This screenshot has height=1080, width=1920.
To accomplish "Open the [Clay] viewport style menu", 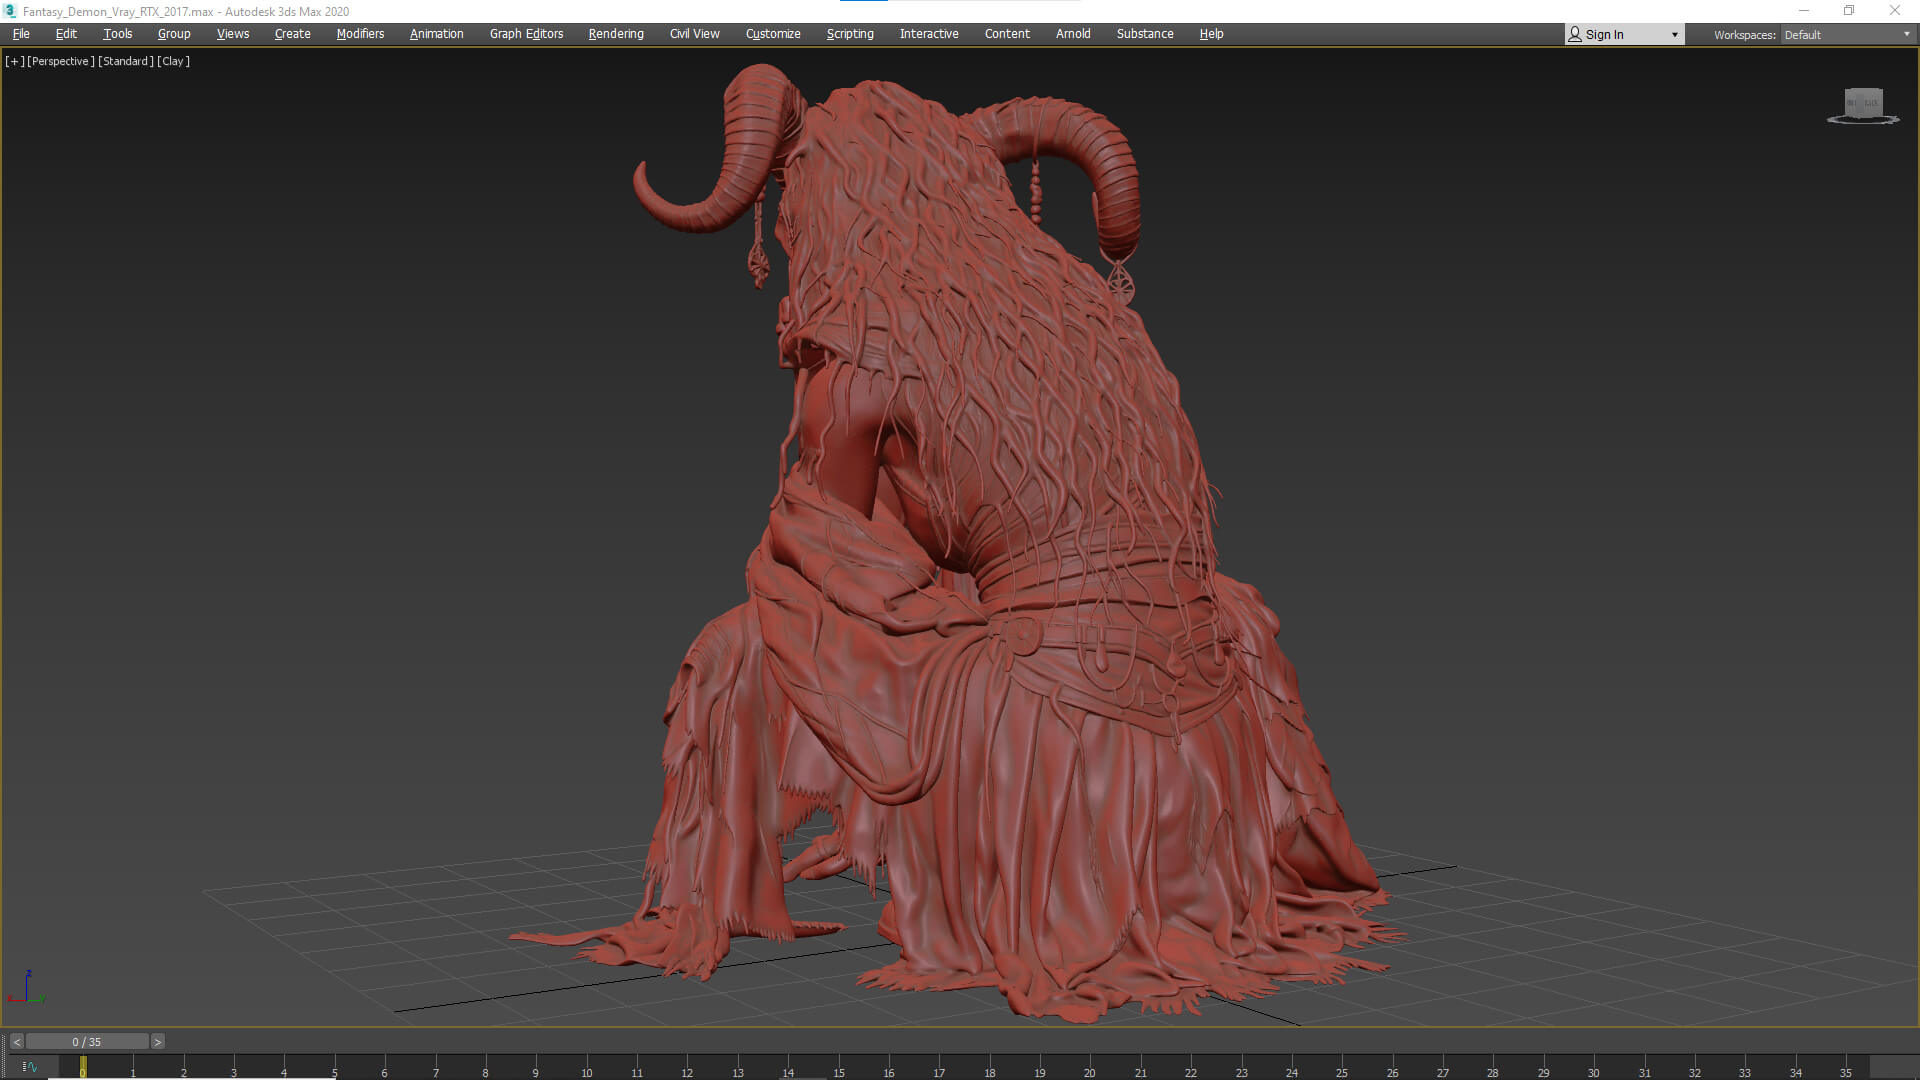I will click(x=174, y=61).
